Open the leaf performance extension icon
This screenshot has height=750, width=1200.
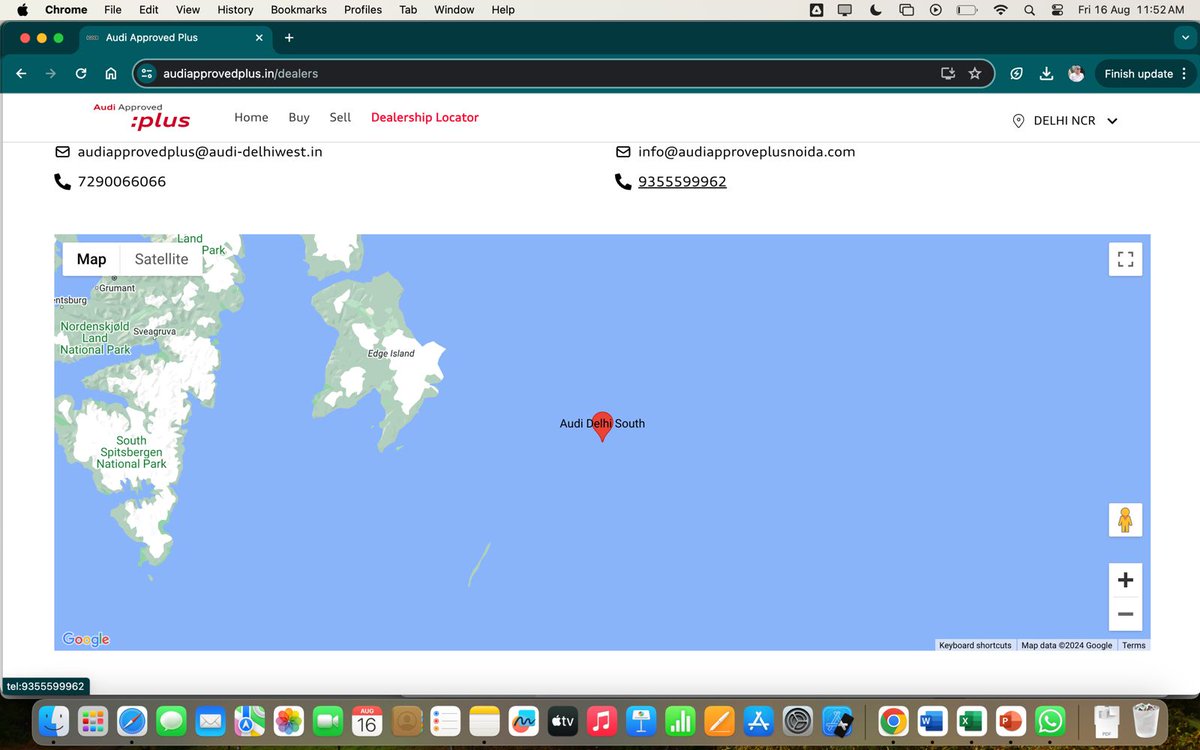click(x=1016, y=73)
